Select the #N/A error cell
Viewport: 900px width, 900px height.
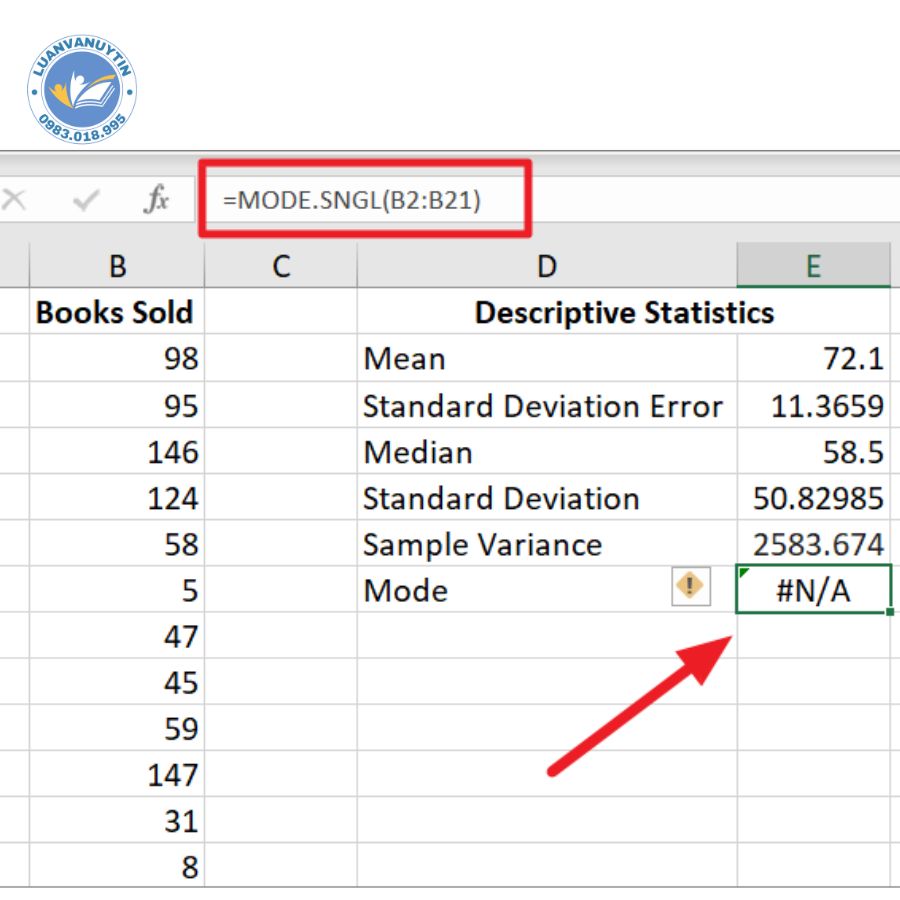[x=813, y=591]
